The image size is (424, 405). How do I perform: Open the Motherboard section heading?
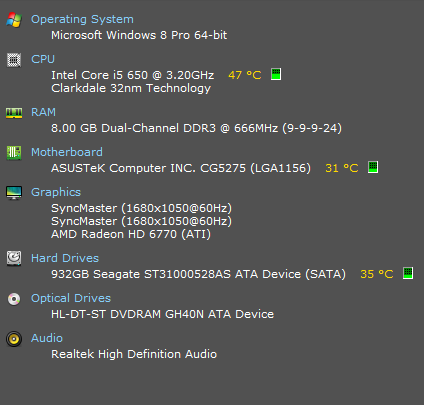point(67,152)
